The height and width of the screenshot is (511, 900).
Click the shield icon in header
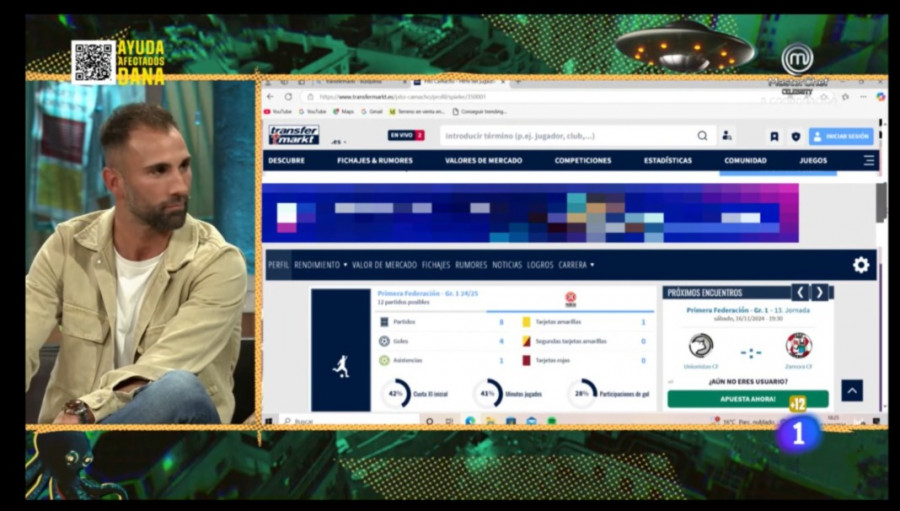796,137
